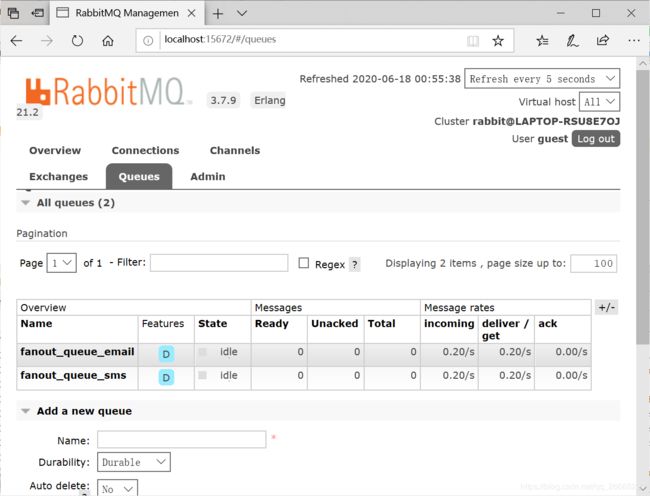650x496 pixels.
Task: Switch to the Channels tab
Action: (235, 150)
